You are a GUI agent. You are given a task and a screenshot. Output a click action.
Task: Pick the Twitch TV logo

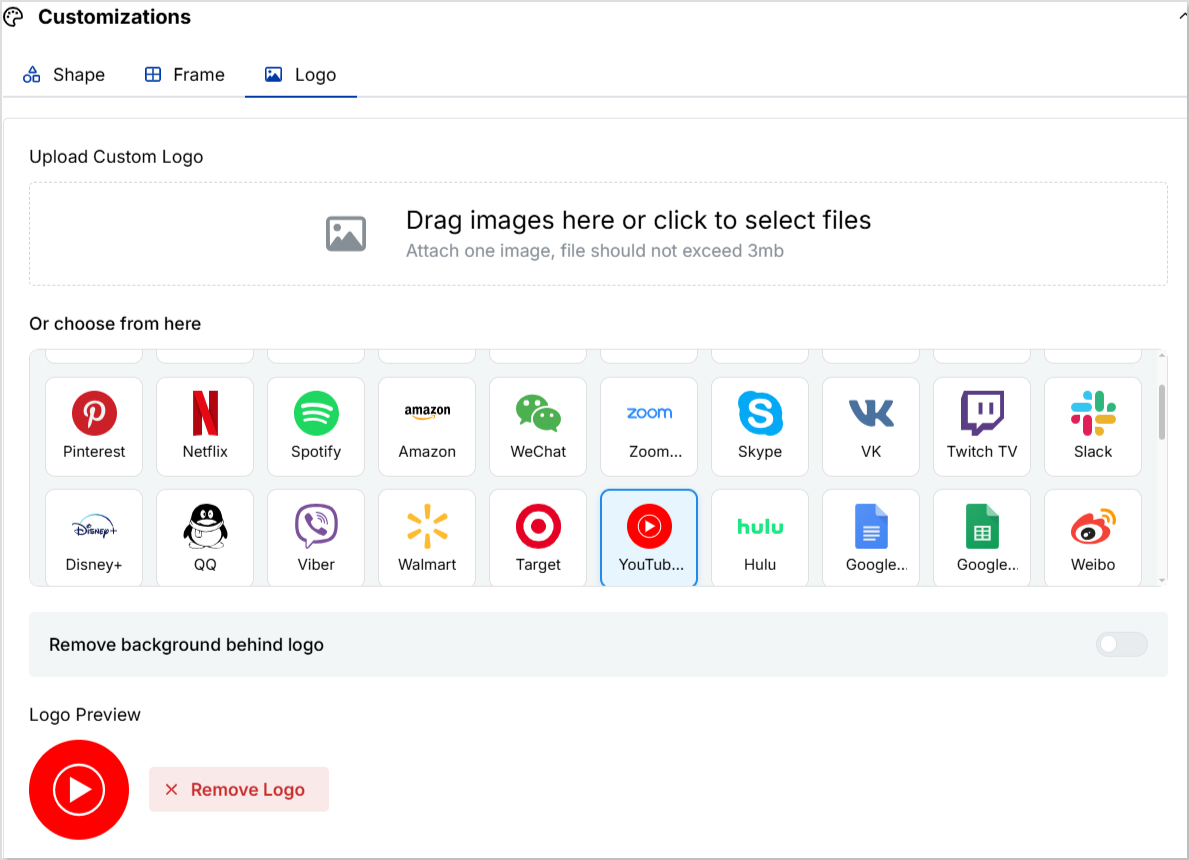(982, 426)
